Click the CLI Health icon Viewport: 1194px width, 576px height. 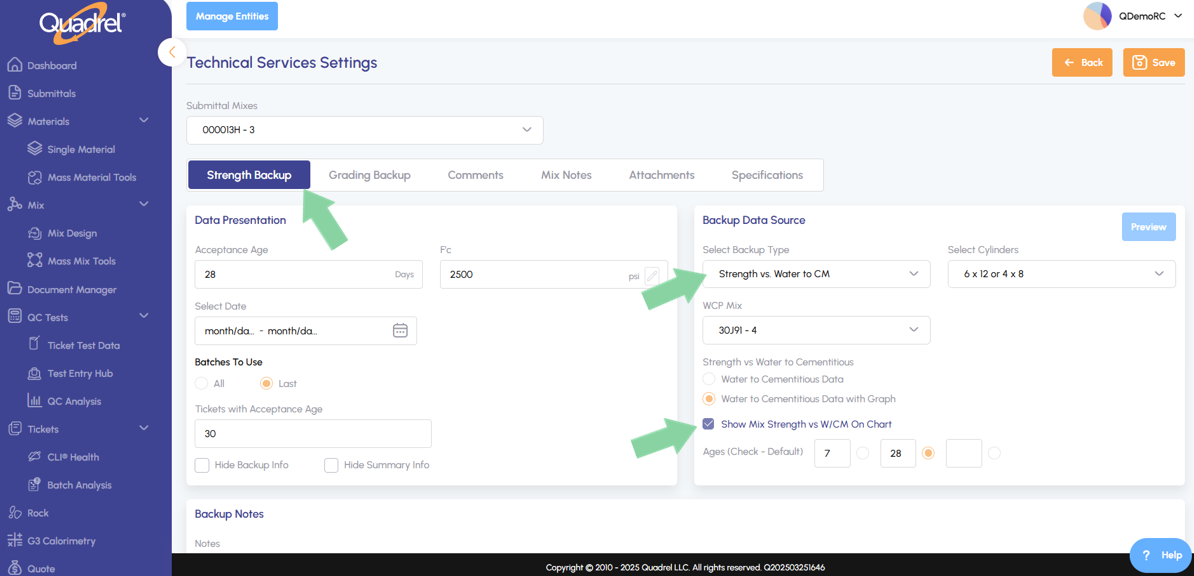tap(34, 457)
